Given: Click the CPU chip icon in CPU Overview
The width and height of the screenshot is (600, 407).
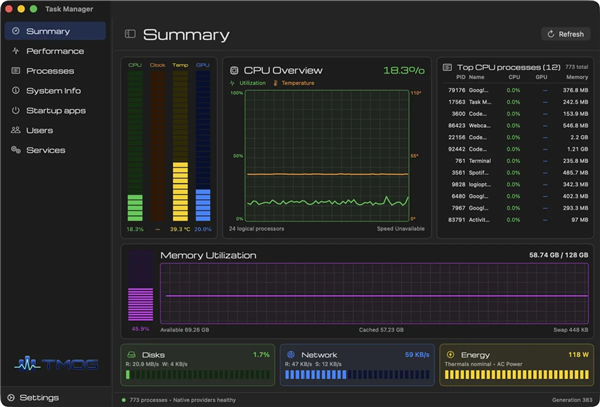Looking at the screenshot, I should coord(234,70).
